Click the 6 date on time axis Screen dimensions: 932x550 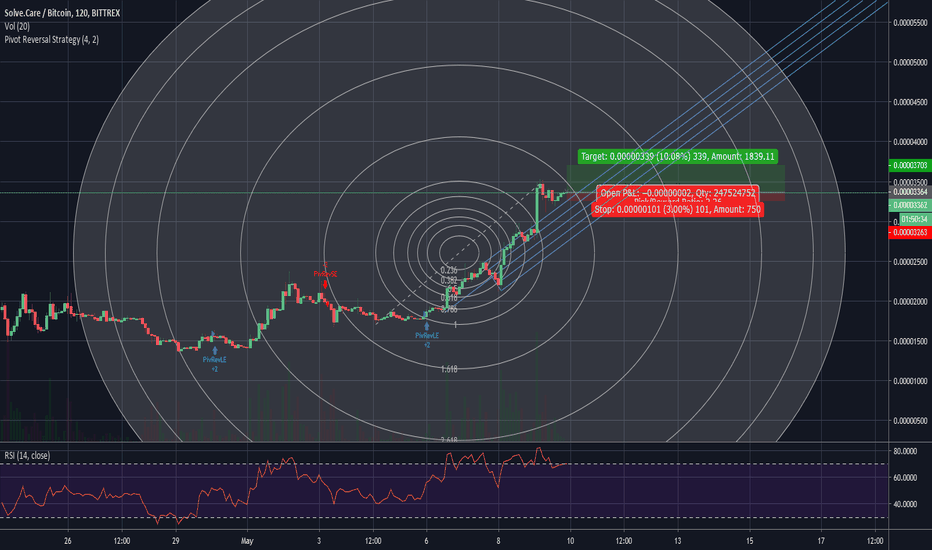point(427,541)
